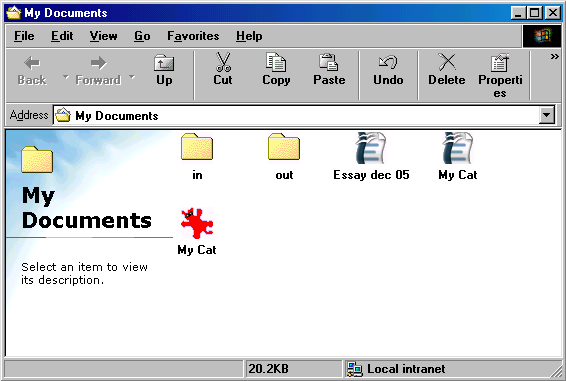Click the 'Local intranet' status text
Image resolution: width=566 pixels, height=381 pixels.
point(406,369)
